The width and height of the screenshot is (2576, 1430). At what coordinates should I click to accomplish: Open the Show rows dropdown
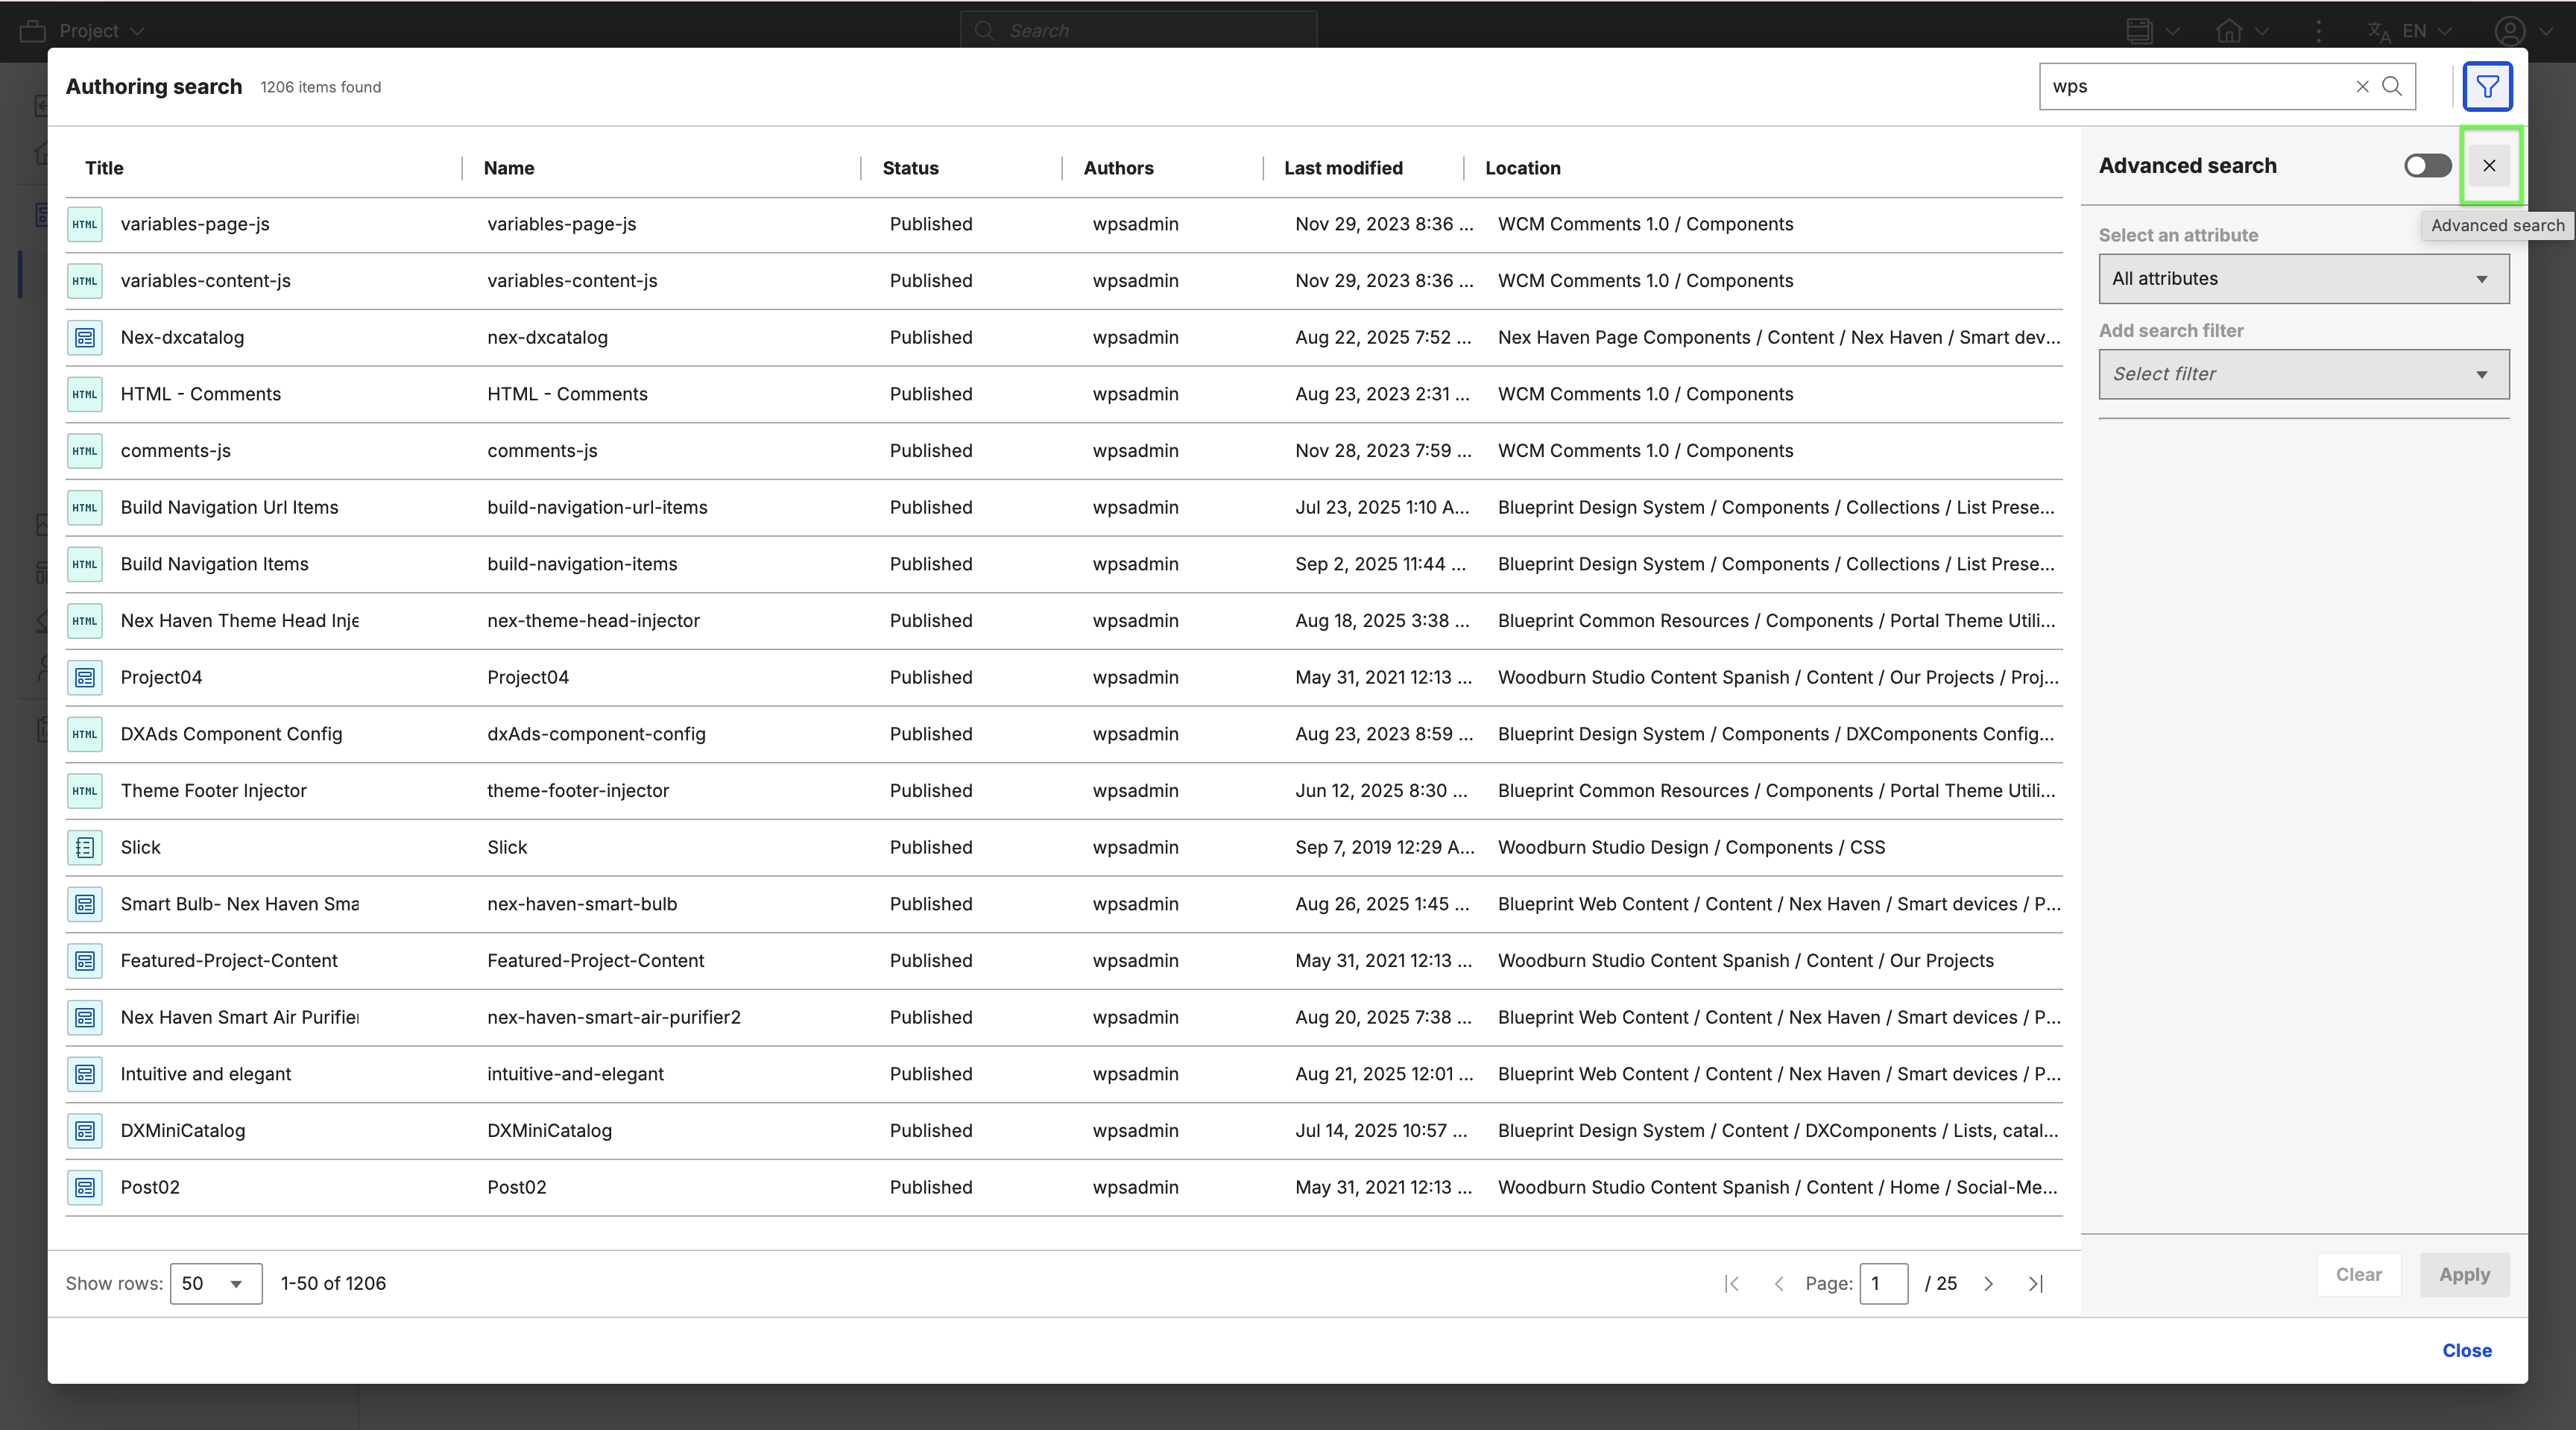coord(215,1284)
